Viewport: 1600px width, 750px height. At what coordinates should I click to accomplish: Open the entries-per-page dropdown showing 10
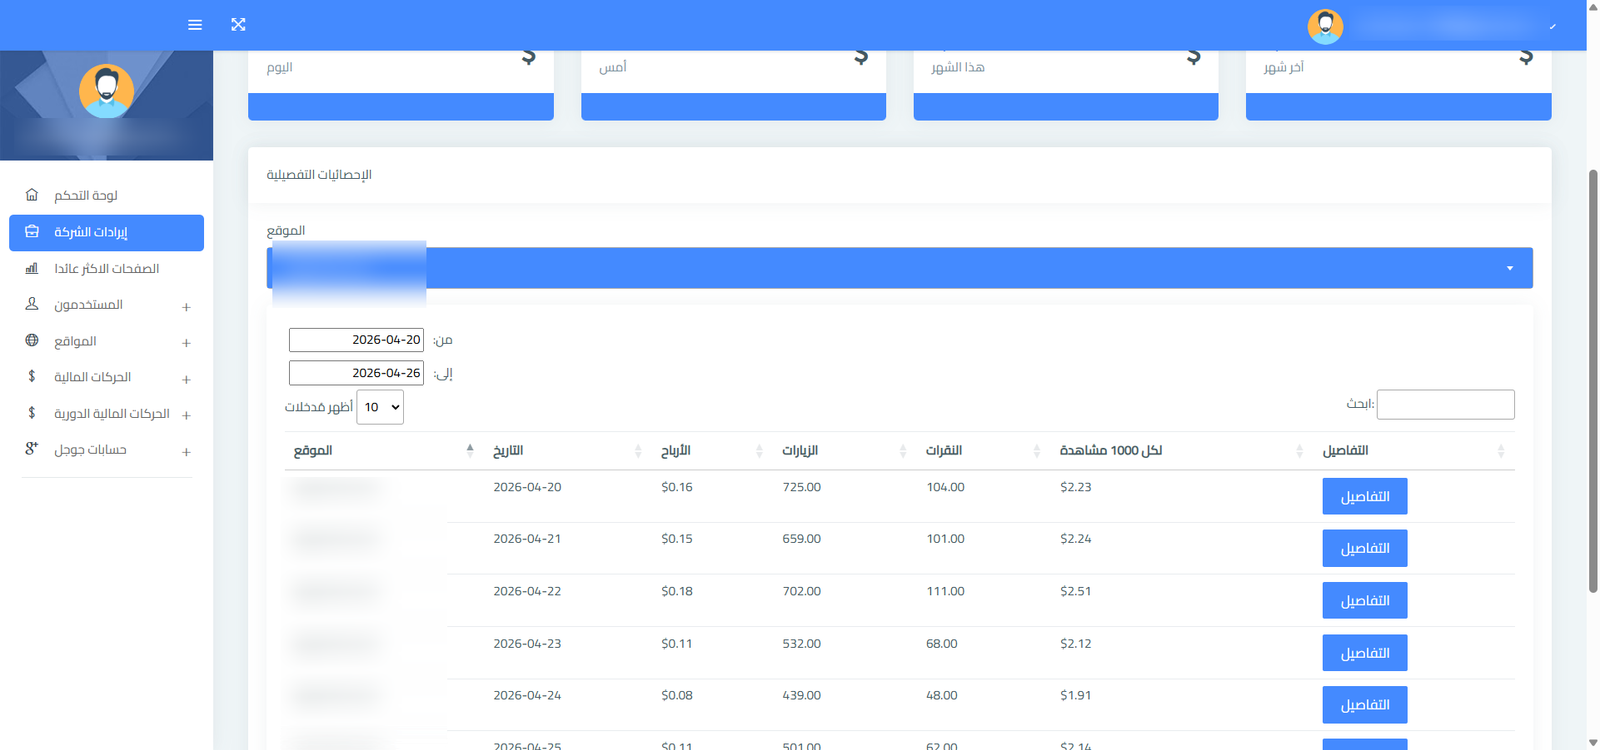[380, 407]
